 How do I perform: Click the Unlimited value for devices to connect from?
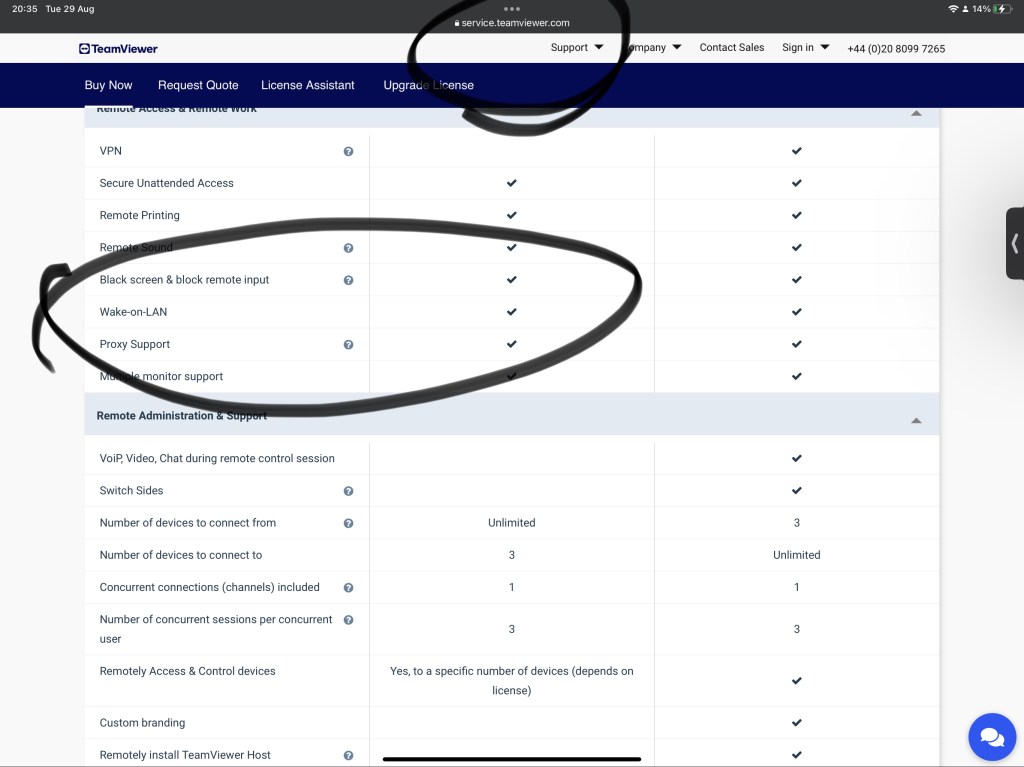[511, 523]
